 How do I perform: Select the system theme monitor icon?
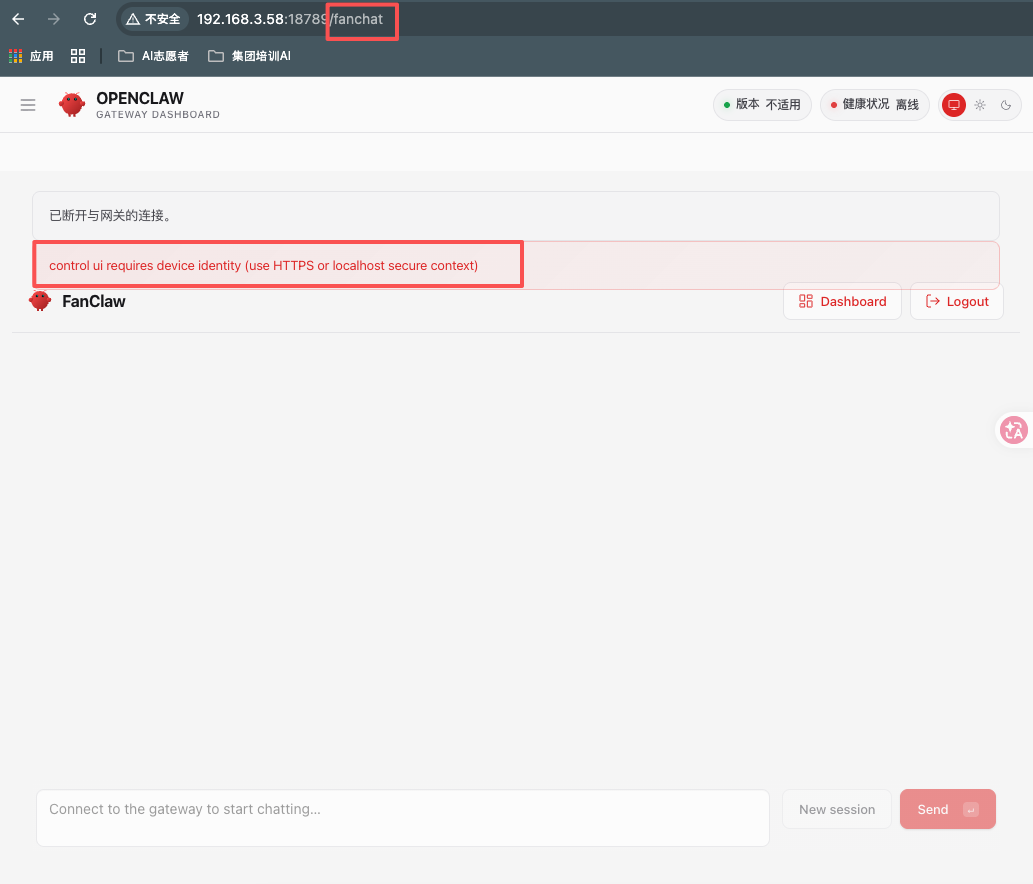(954, 105)
